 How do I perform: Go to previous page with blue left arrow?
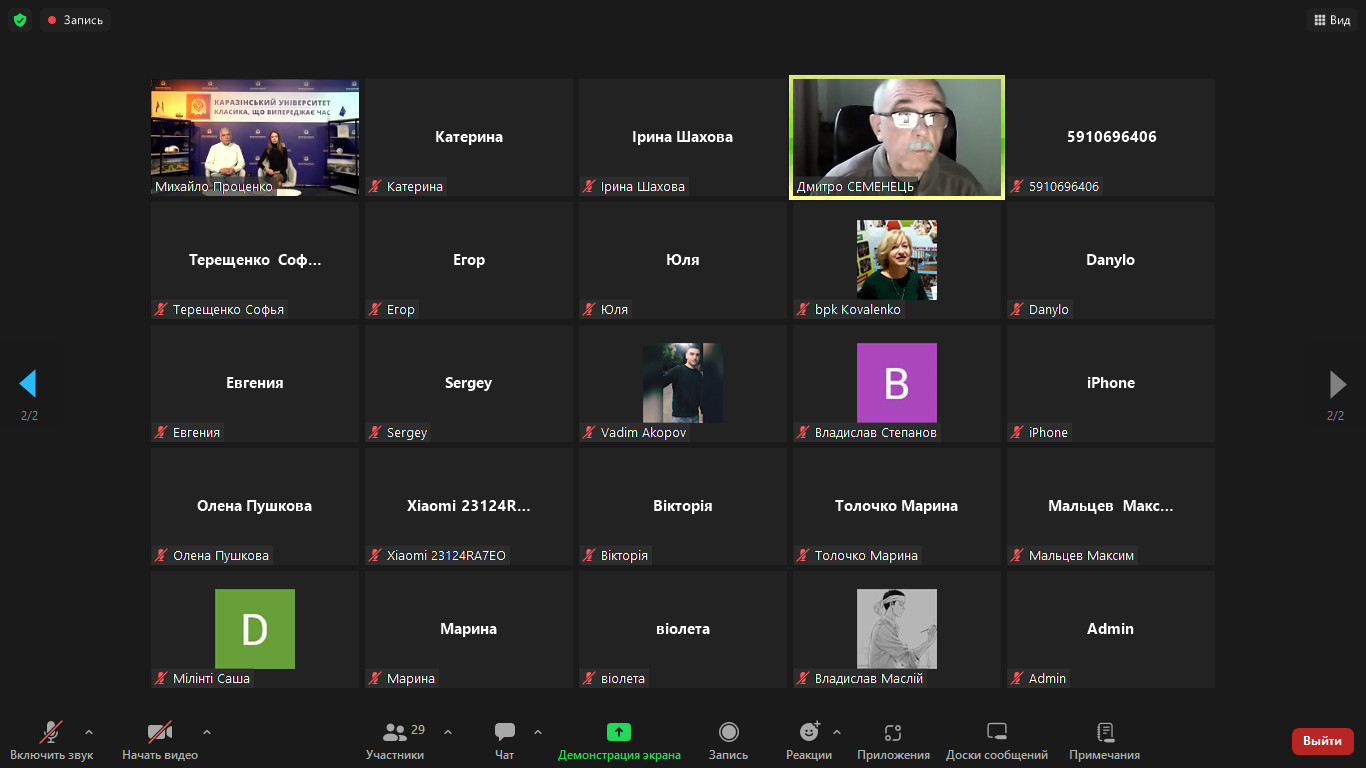[x=28, y=383]
